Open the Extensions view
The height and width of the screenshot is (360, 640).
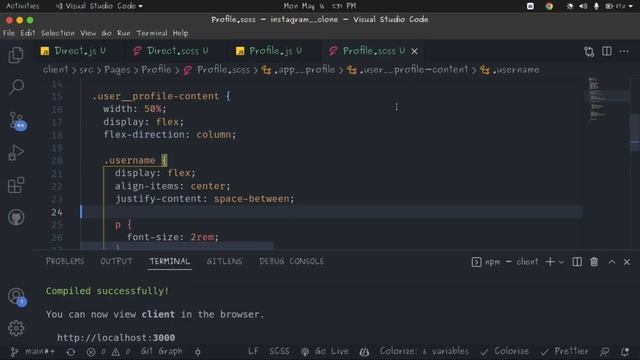pos(16,185)
